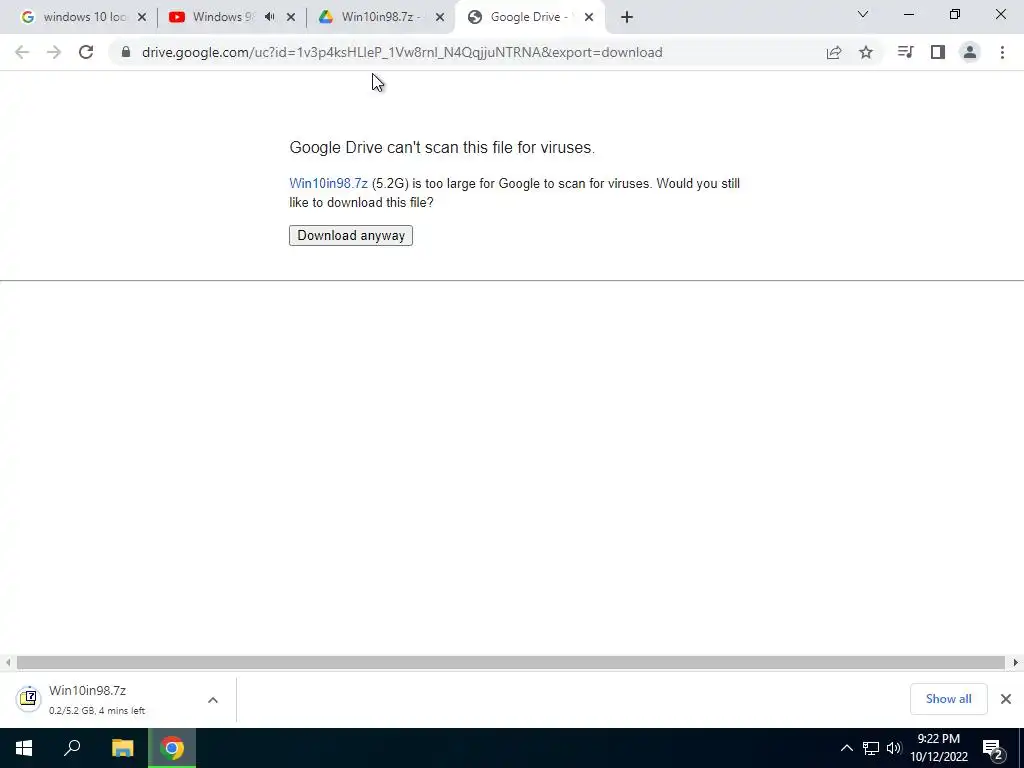Mute the audio on the YouTube tab
The width and height of the screenshot is (1024, 768).
pos(270,17)
